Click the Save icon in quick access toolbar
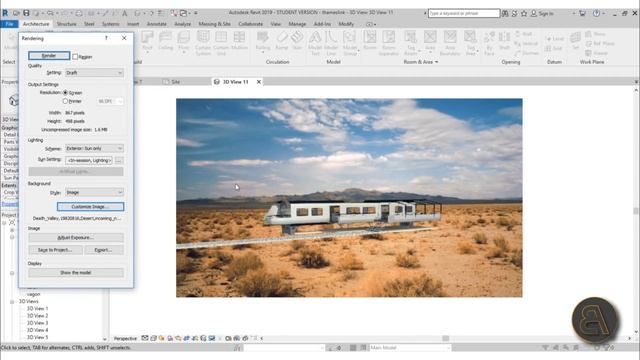 [x=26, y=13]
